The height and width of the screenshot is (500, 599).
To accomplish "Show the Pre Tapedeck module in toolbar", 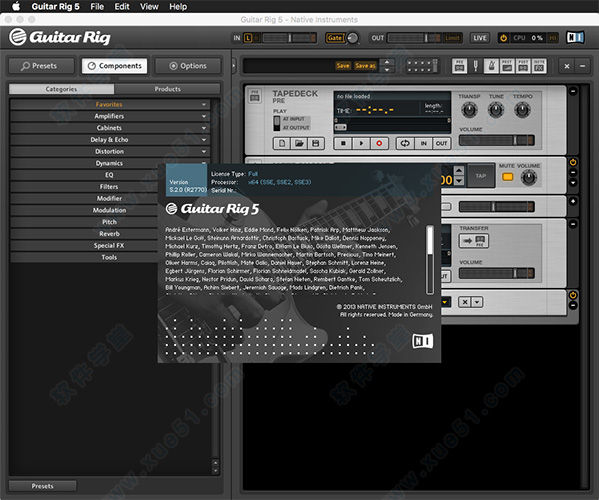I will click(460, 66).
